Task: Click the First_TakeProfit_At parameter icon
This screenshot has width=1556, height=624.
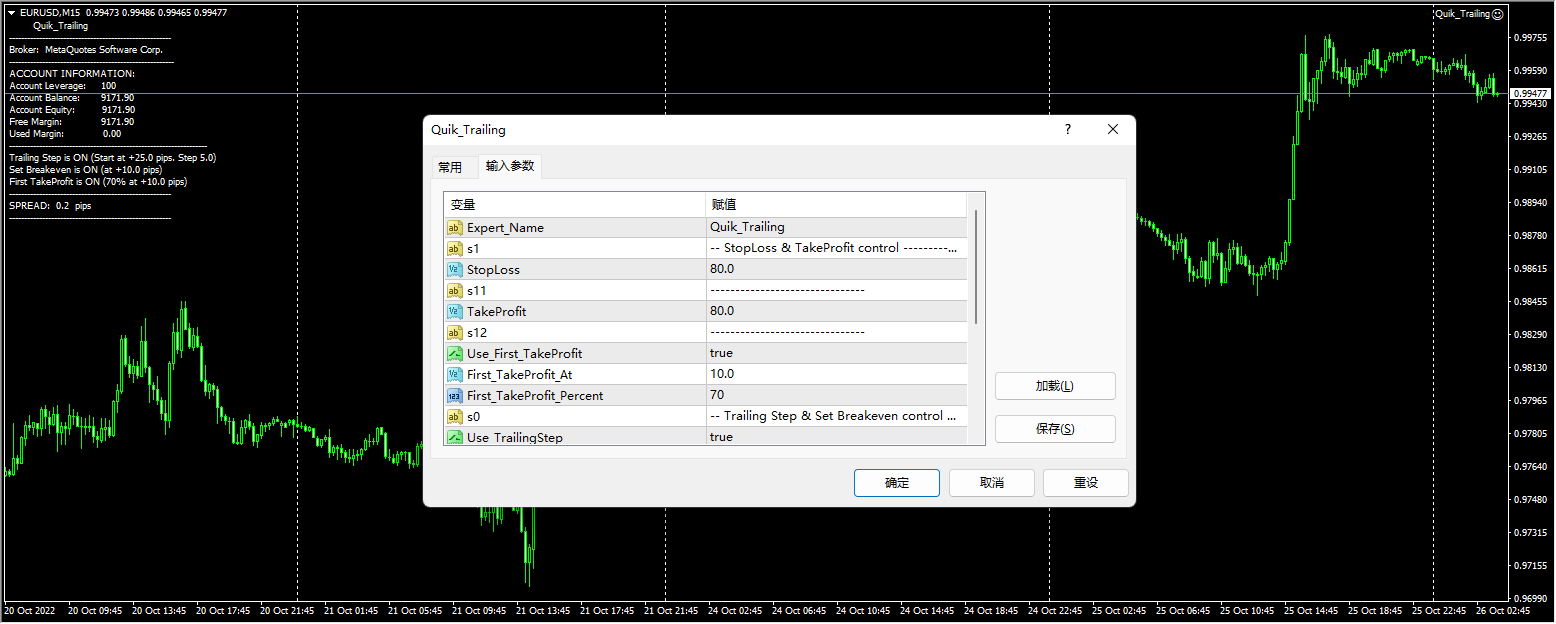Action: click(454, 375)
